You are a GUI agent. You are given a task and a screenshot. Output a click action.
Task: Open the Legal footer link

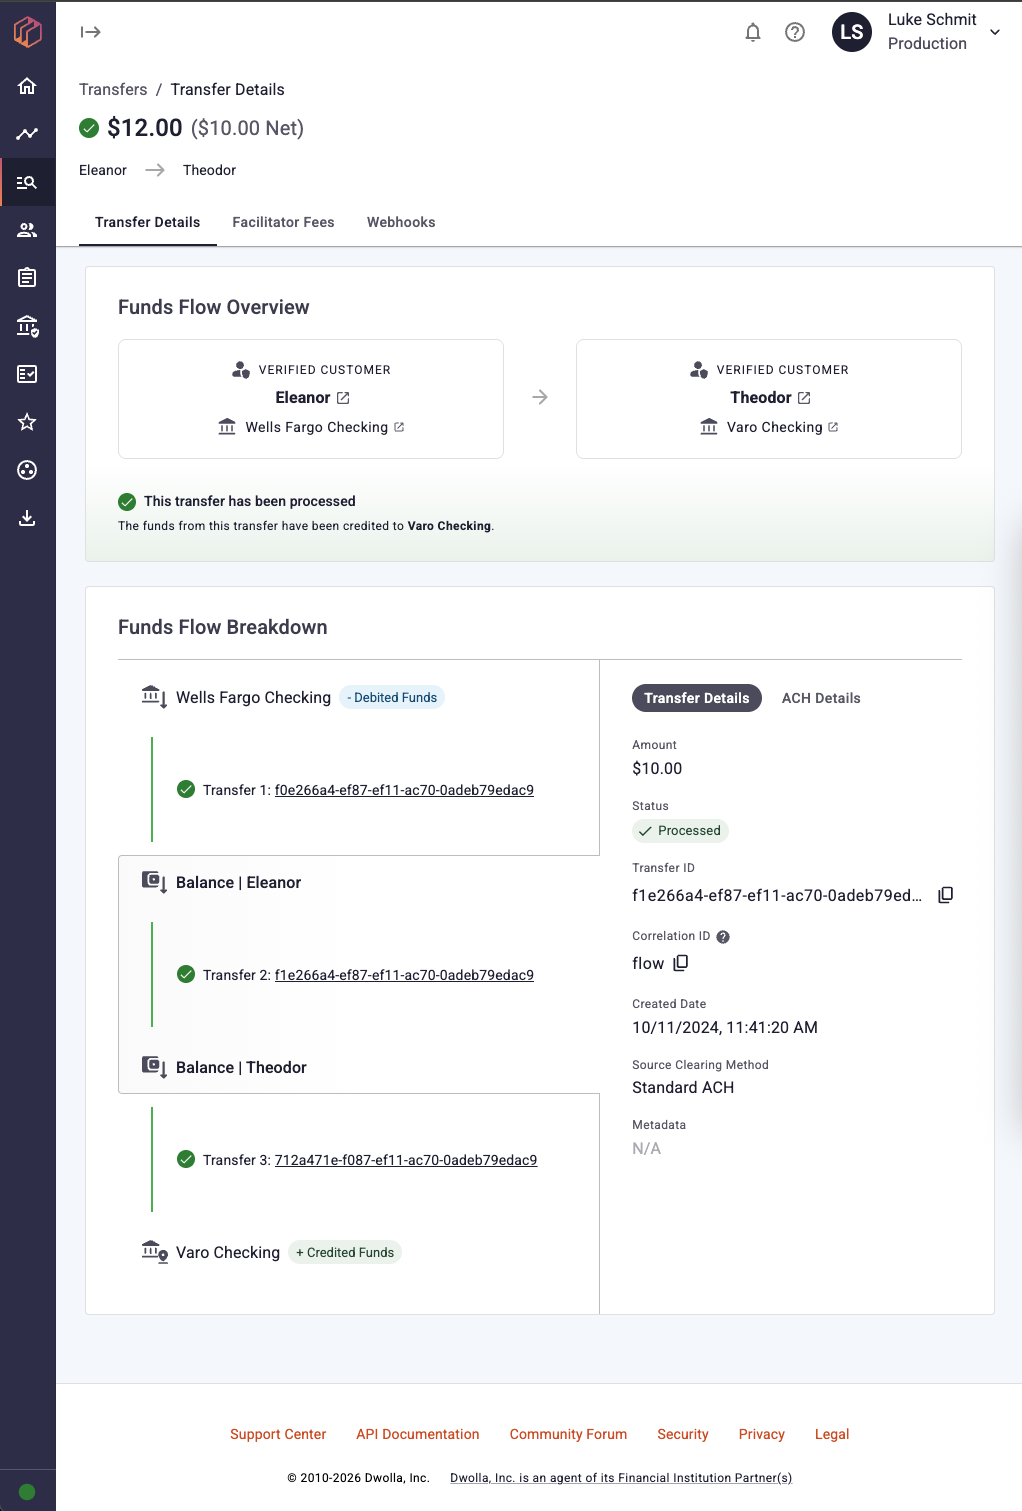(832, 1434)
